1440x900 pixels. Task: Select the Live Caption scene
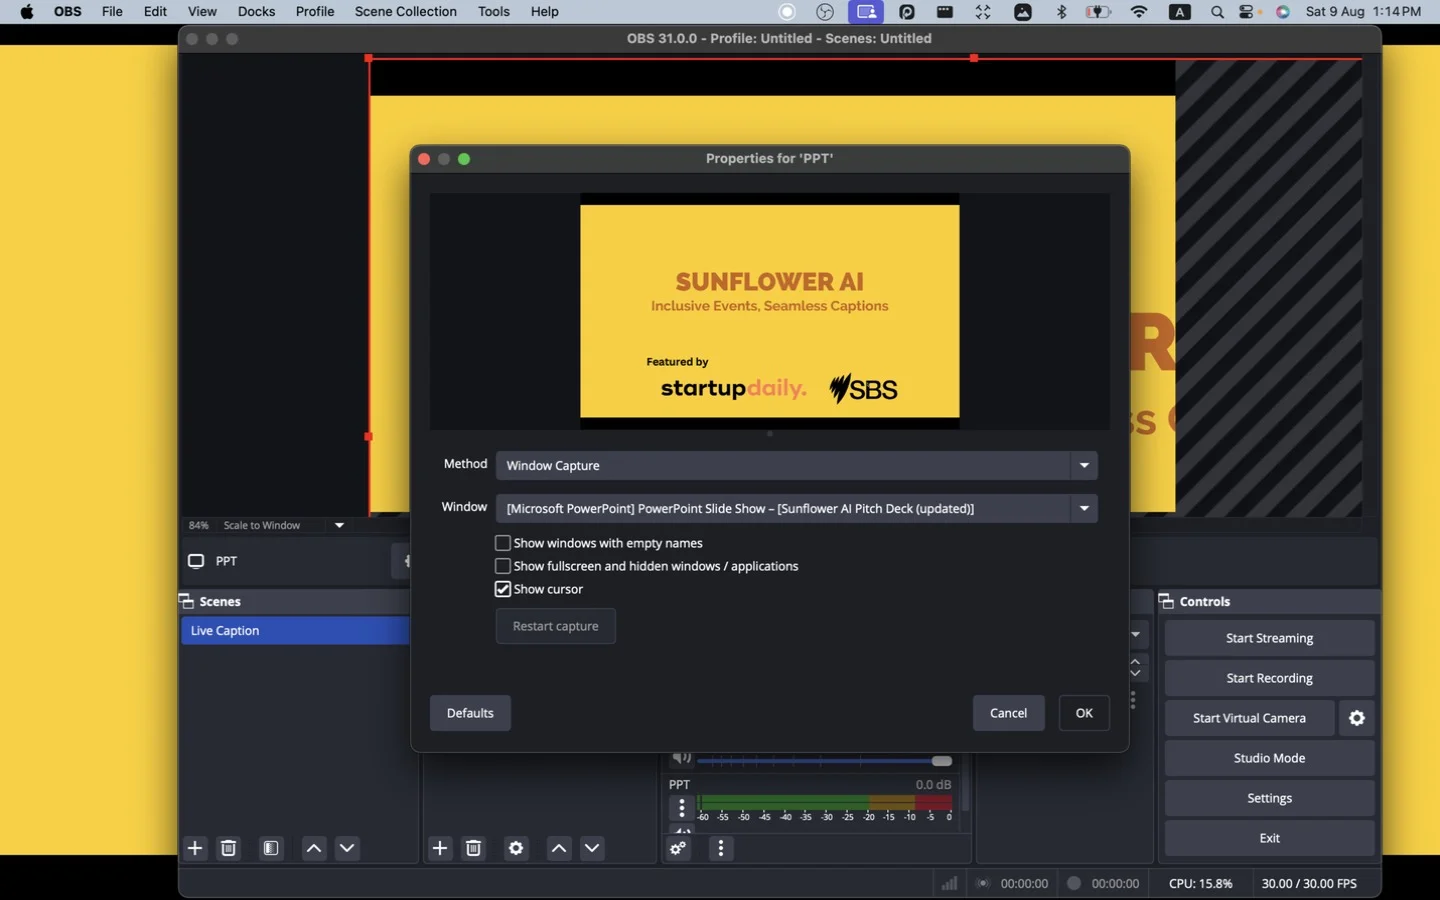click(x=295, y=631)
